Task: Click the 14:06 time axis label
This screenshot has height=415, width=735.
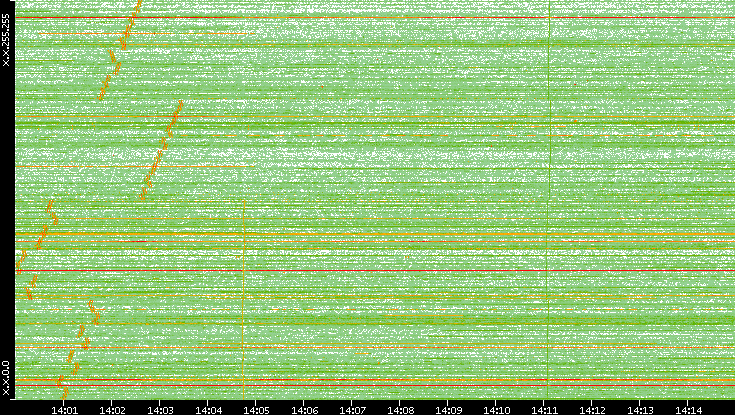Action: pos(304,411)
